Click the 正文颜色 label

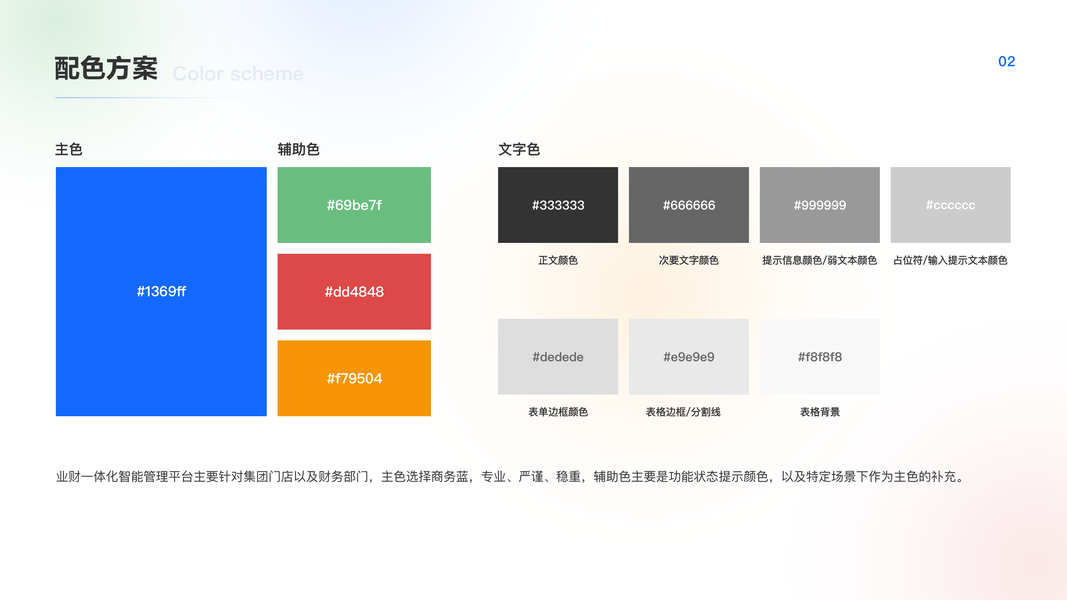[x=558, y=260]
